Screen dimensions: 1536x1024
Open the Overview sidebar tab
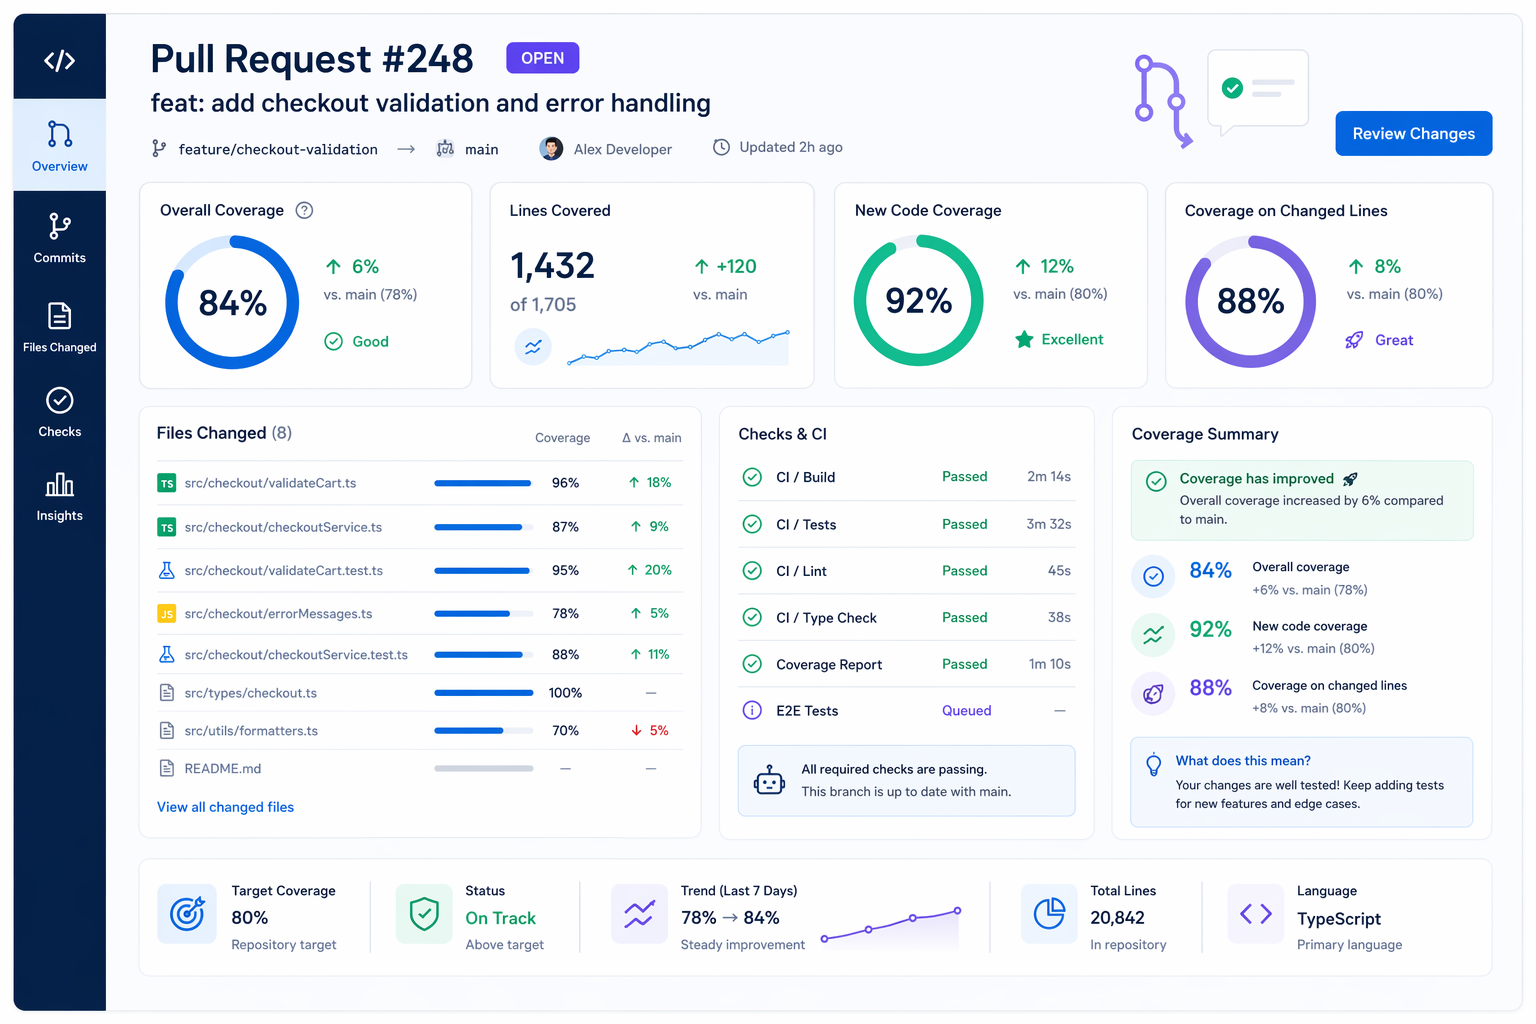click(x=59, y=145)
